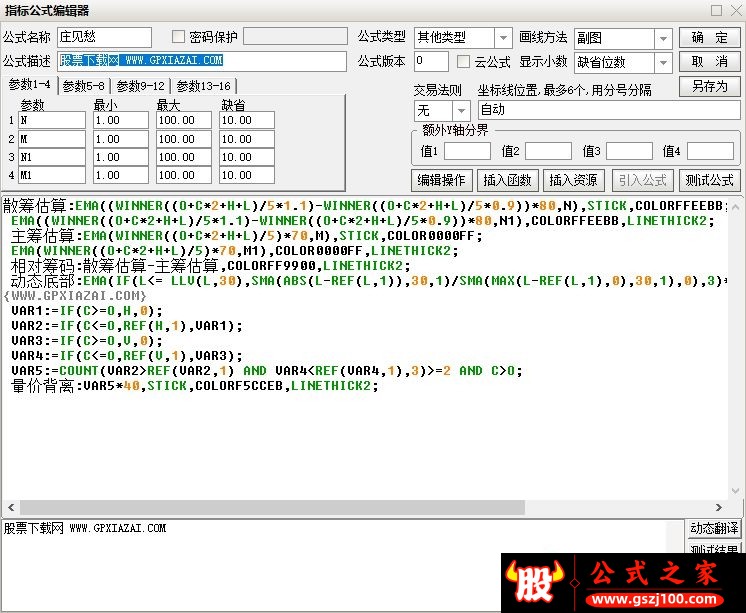Image resolution: width=746 pixels, height=613 pixels.
Task: Click the 插入资源 button
Action: 574,180
